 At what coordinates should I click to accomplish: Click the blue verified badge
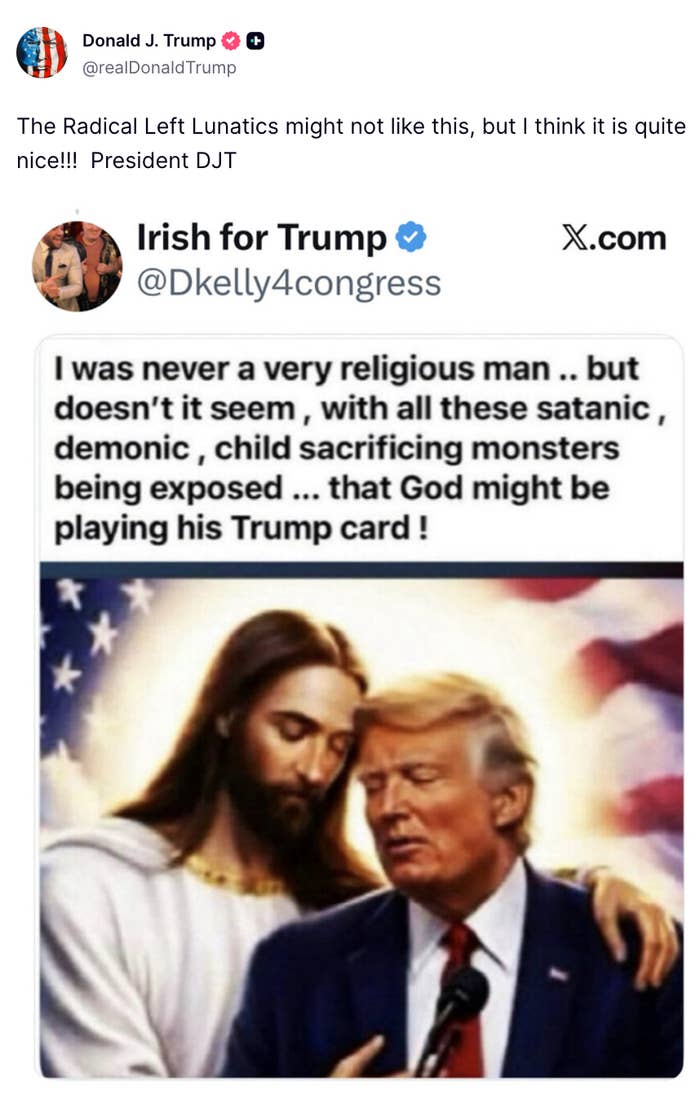(x=411, y=237)
